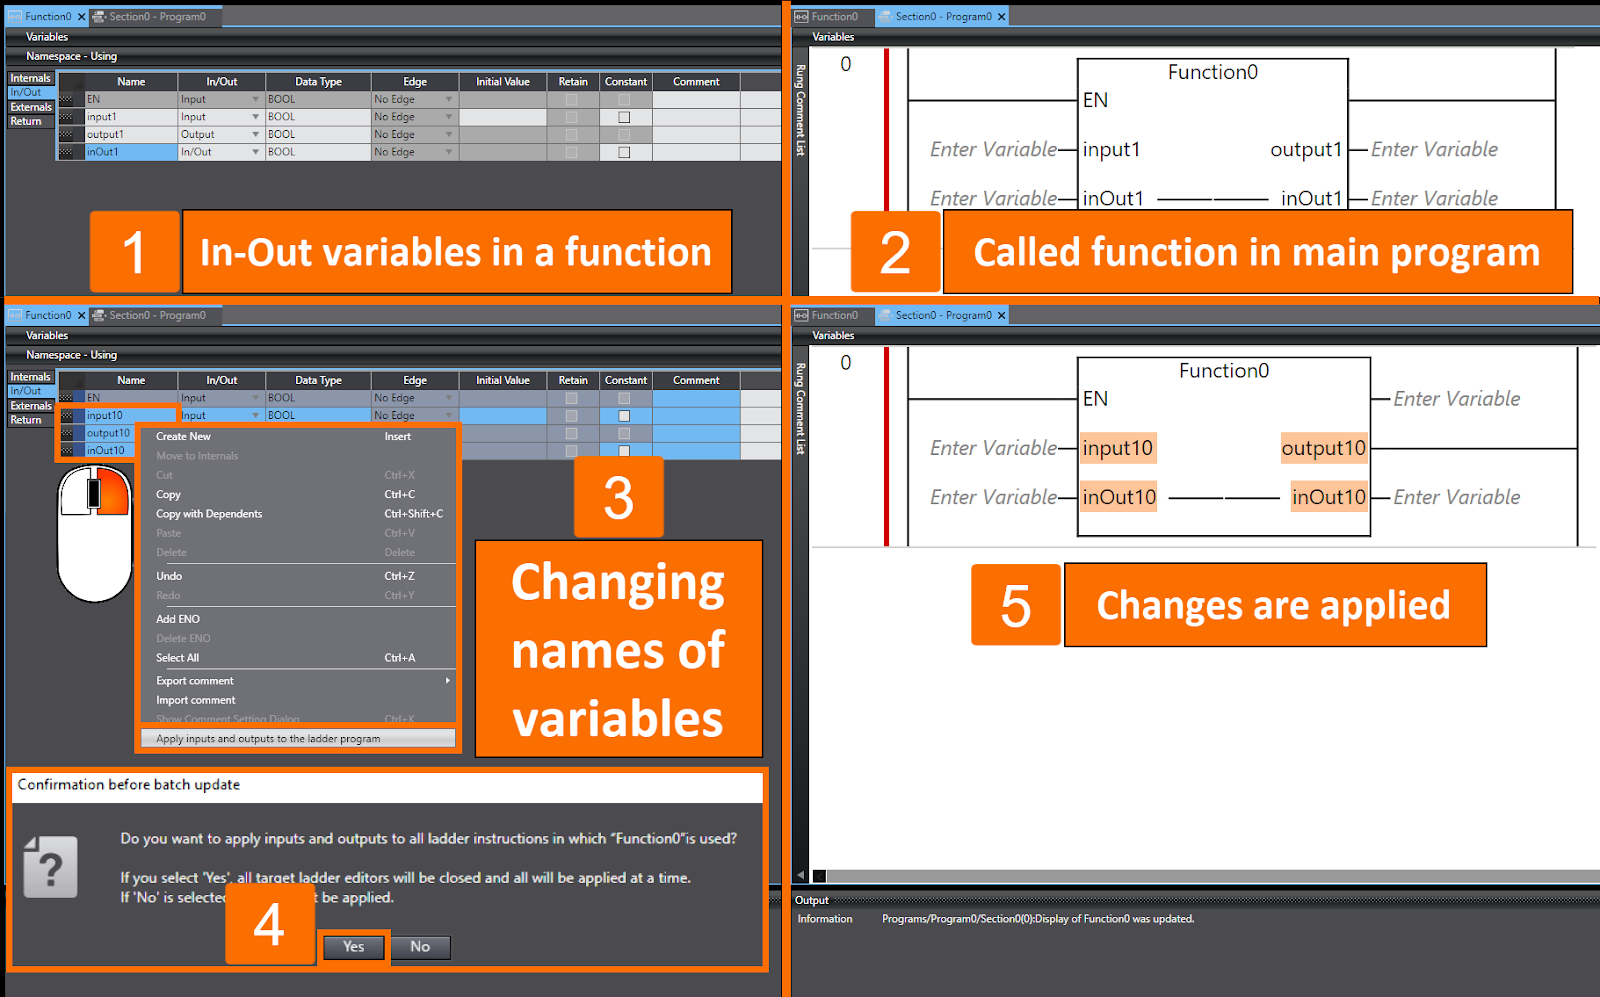Click the Enter Variable field beside input10
Screen dimensions: 1600x997
(995, 447)
